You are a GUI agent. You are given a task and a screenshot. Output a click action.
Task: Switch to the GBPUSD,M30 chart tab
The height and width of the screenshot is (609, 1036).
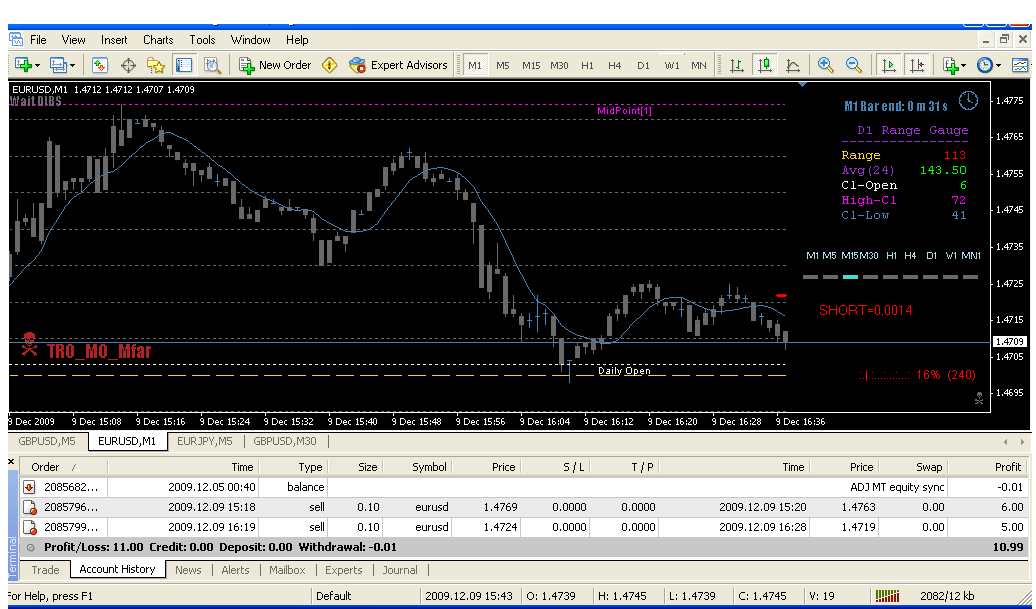(x=285, y=441)
